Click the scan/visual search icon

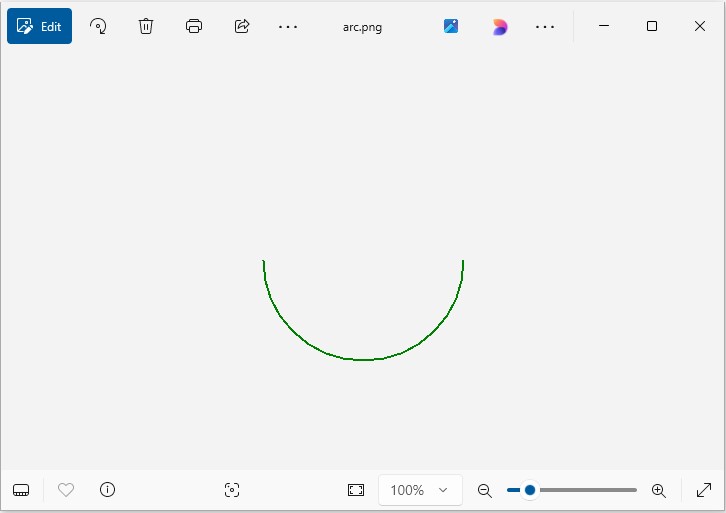point(232,490)
